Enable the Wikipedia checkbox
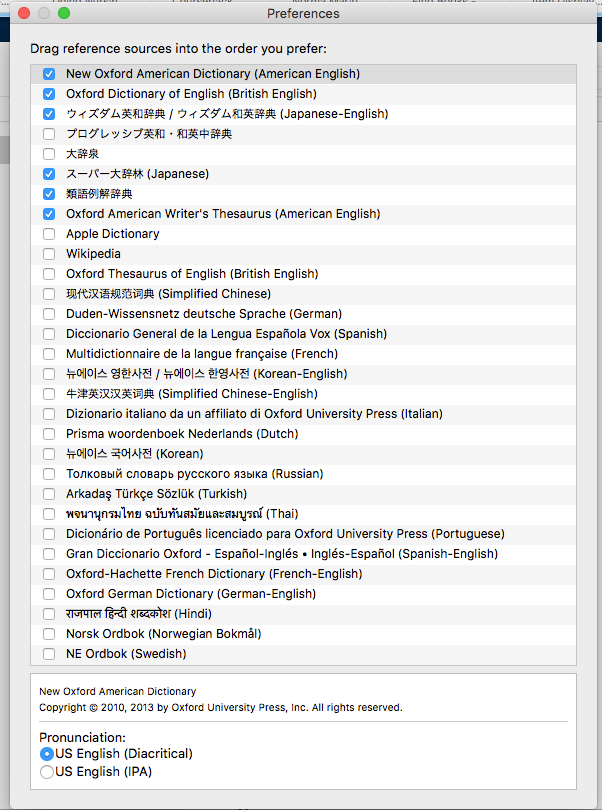This screenshot has height=810, width=602. [x=49, y=254]
